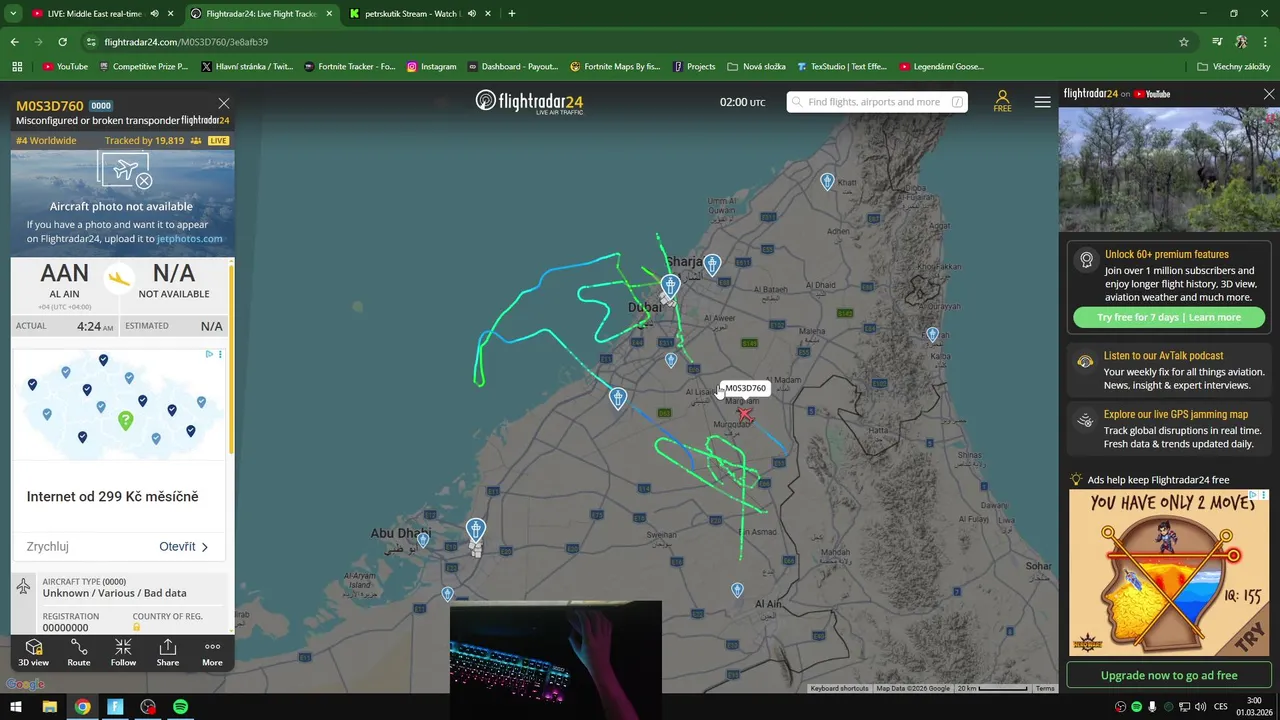The height and width of the screenshot is (720, 1280).
Task: Open the Projects bookmarks folder
Action: (x=694, y=67)
